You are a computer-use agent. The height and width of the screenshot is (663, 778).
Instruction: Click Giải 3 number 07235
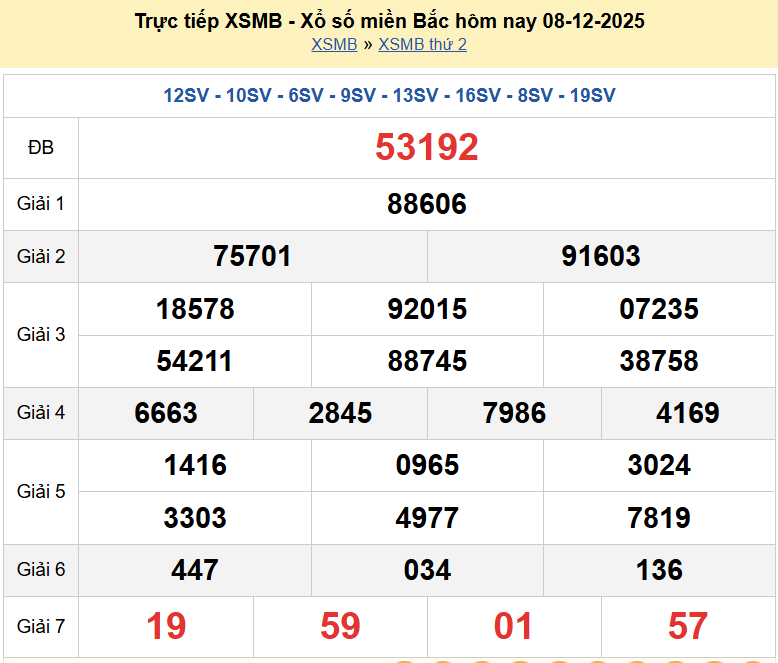(659, 309)
